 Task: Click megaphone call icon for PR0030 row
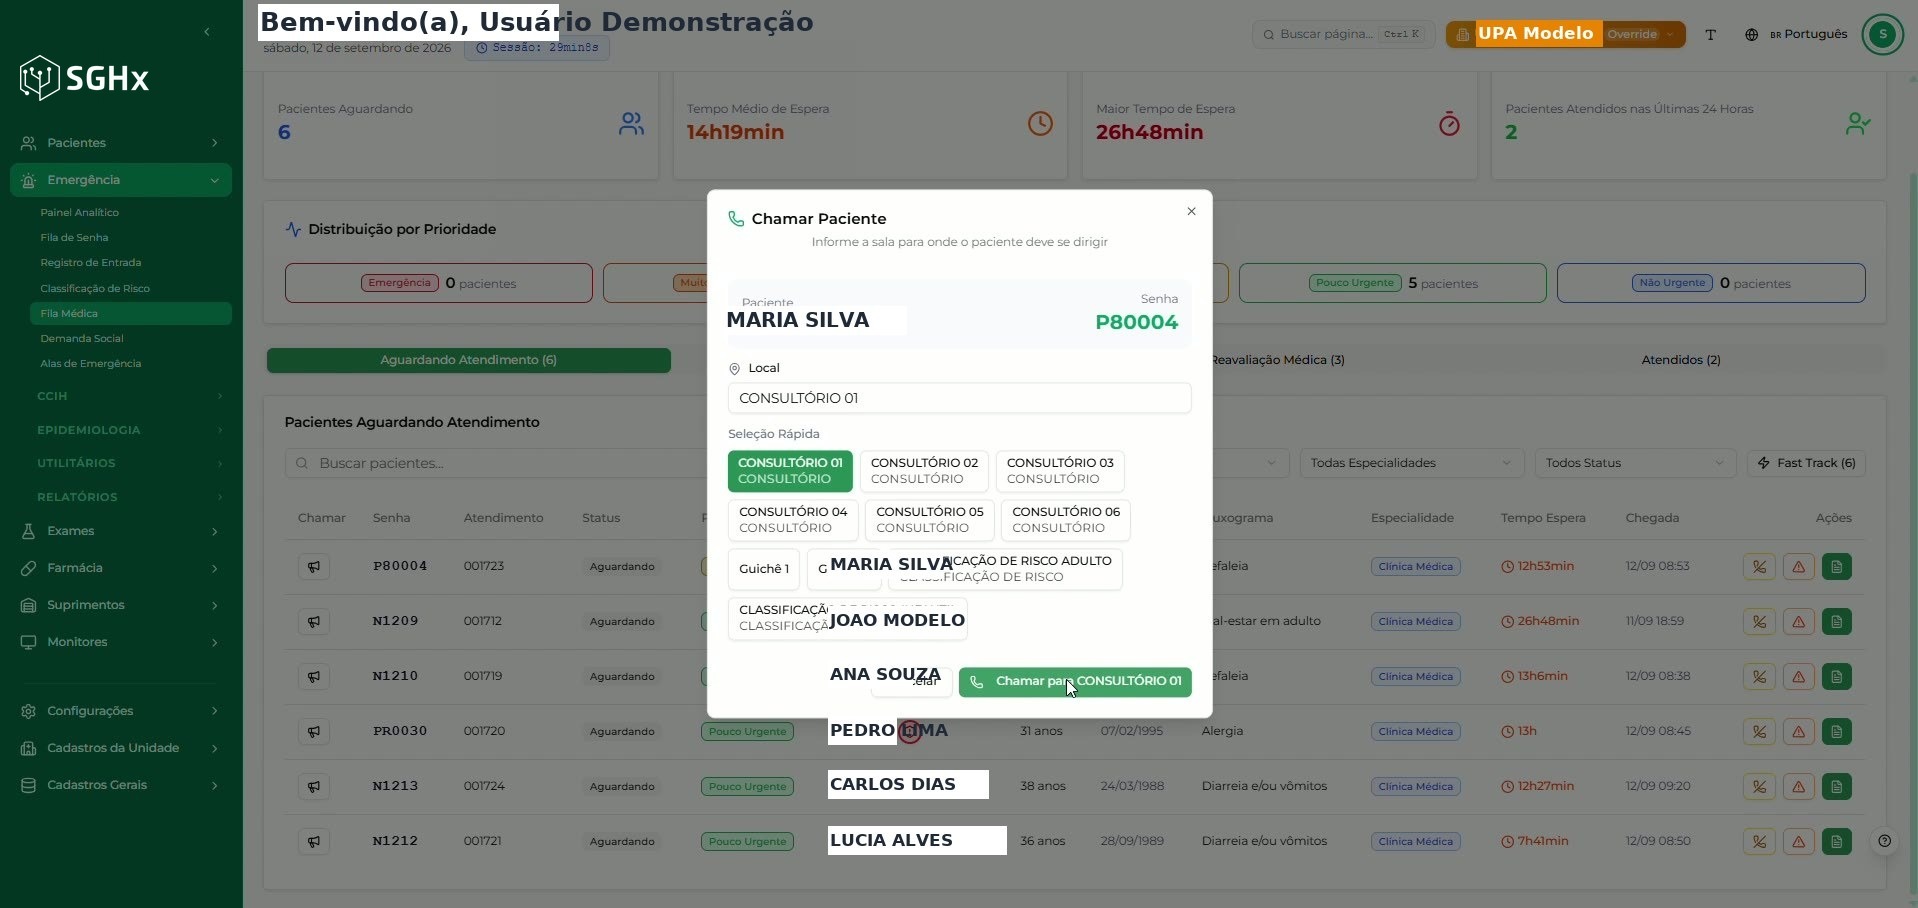(x=314, y=732)
